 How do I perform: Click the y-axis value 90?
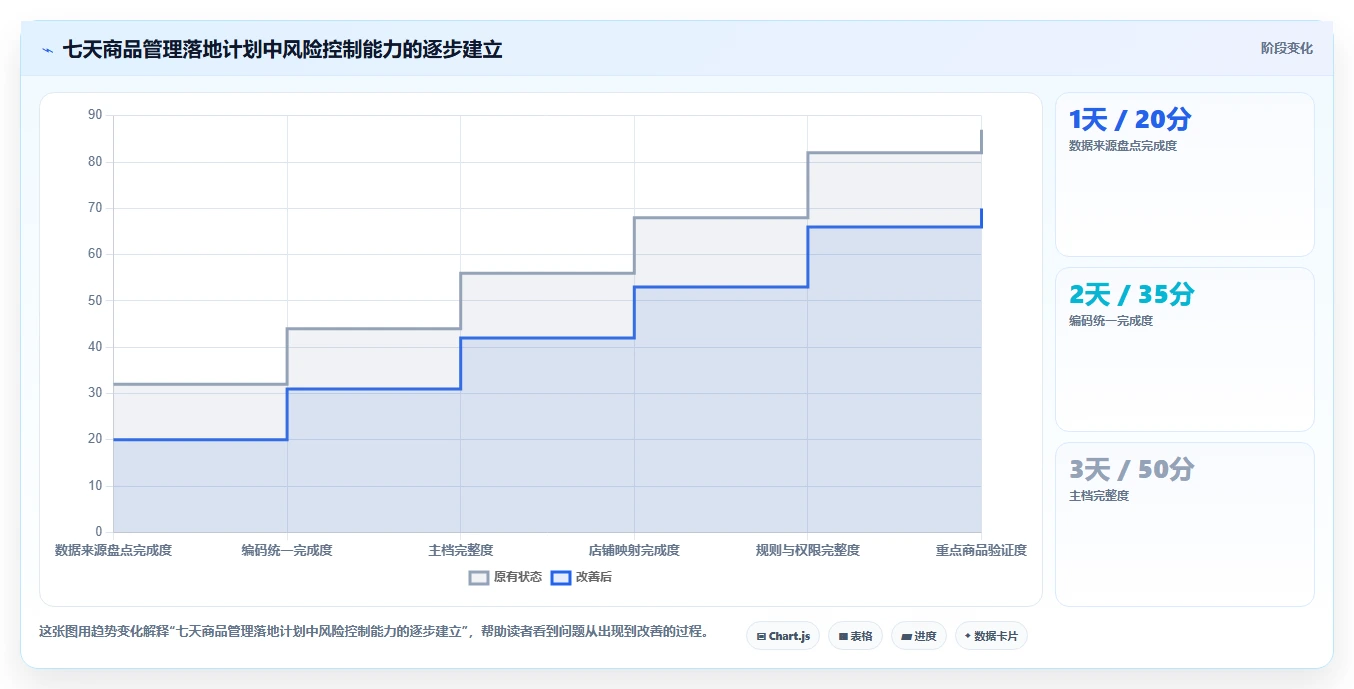click(x=95, y=115)
